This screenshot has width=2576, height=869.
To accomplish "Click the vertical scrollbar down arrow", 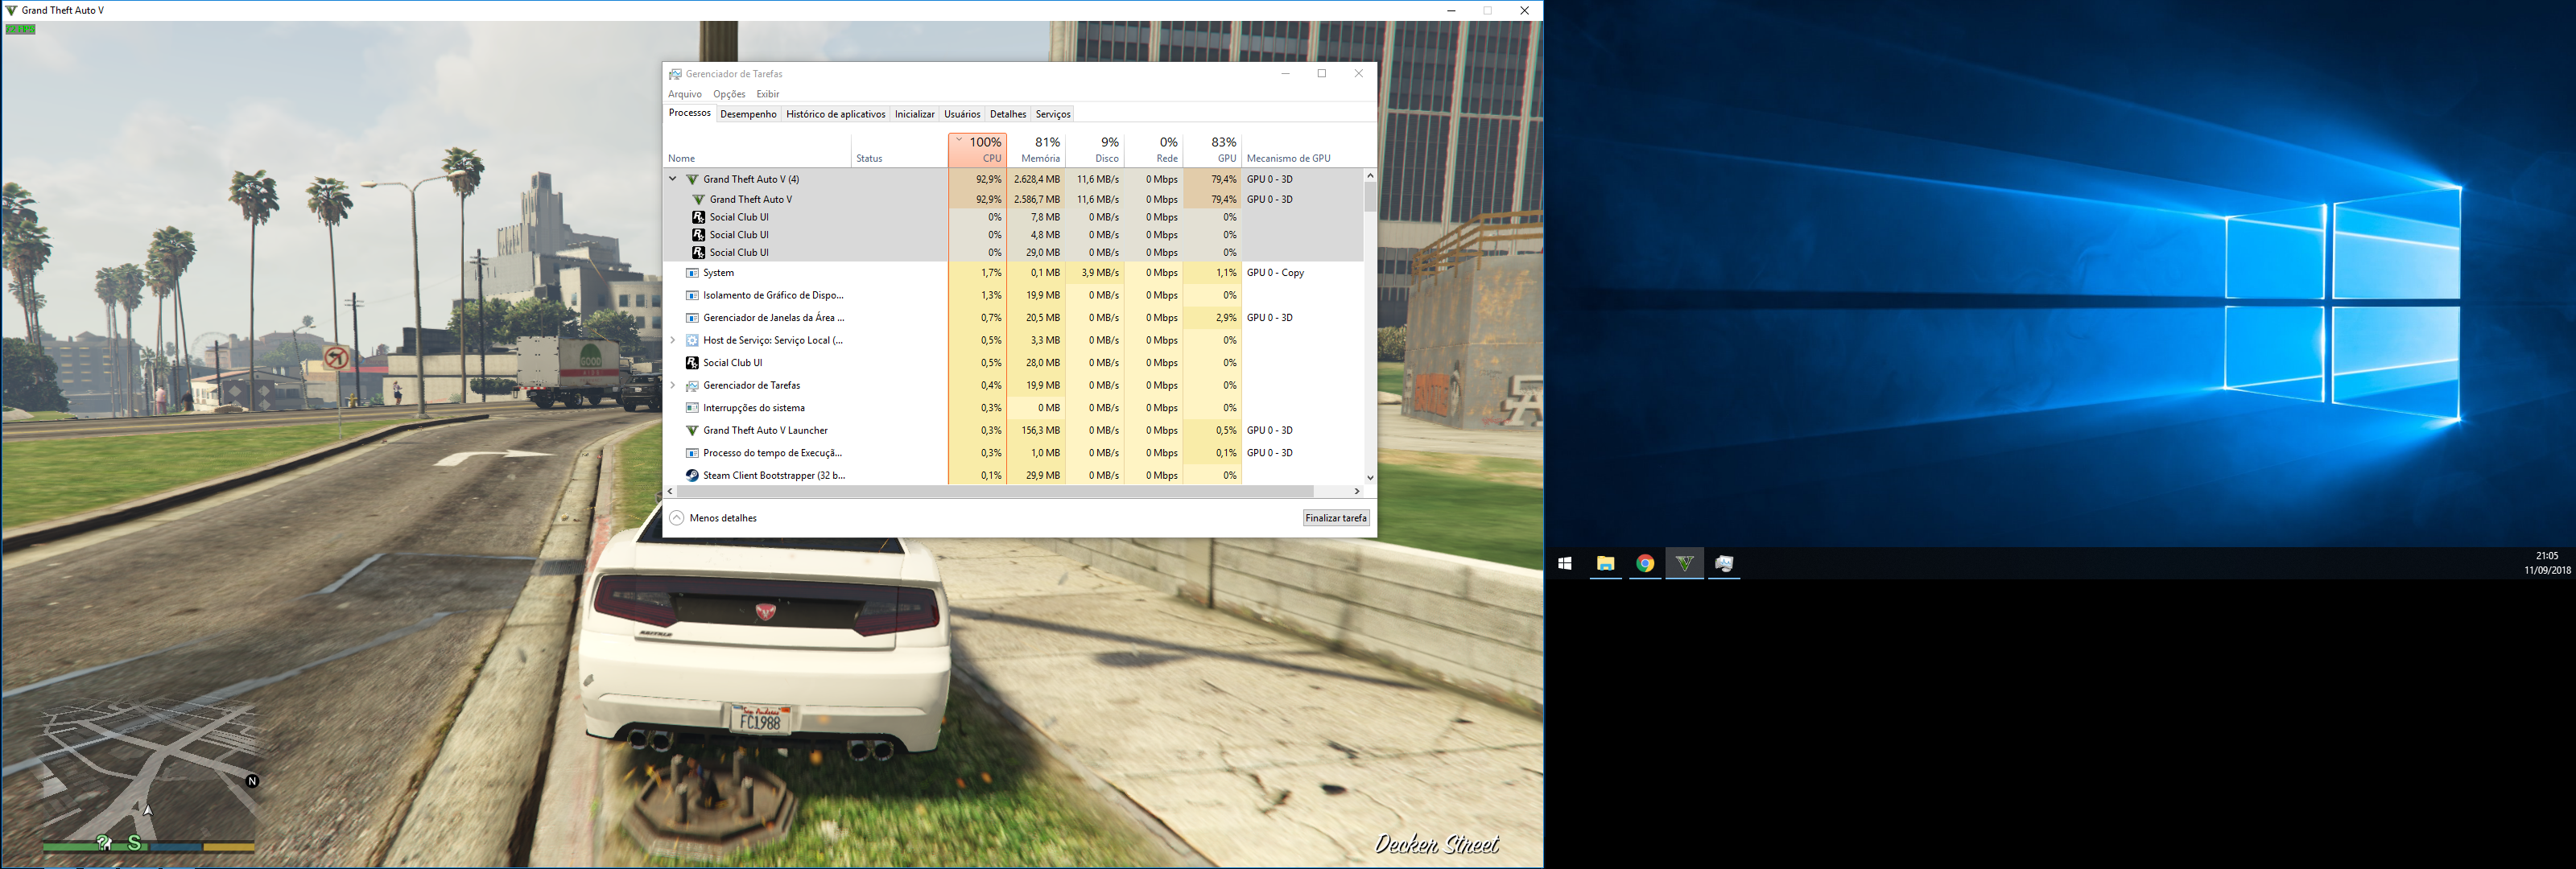I will 1370,478.
